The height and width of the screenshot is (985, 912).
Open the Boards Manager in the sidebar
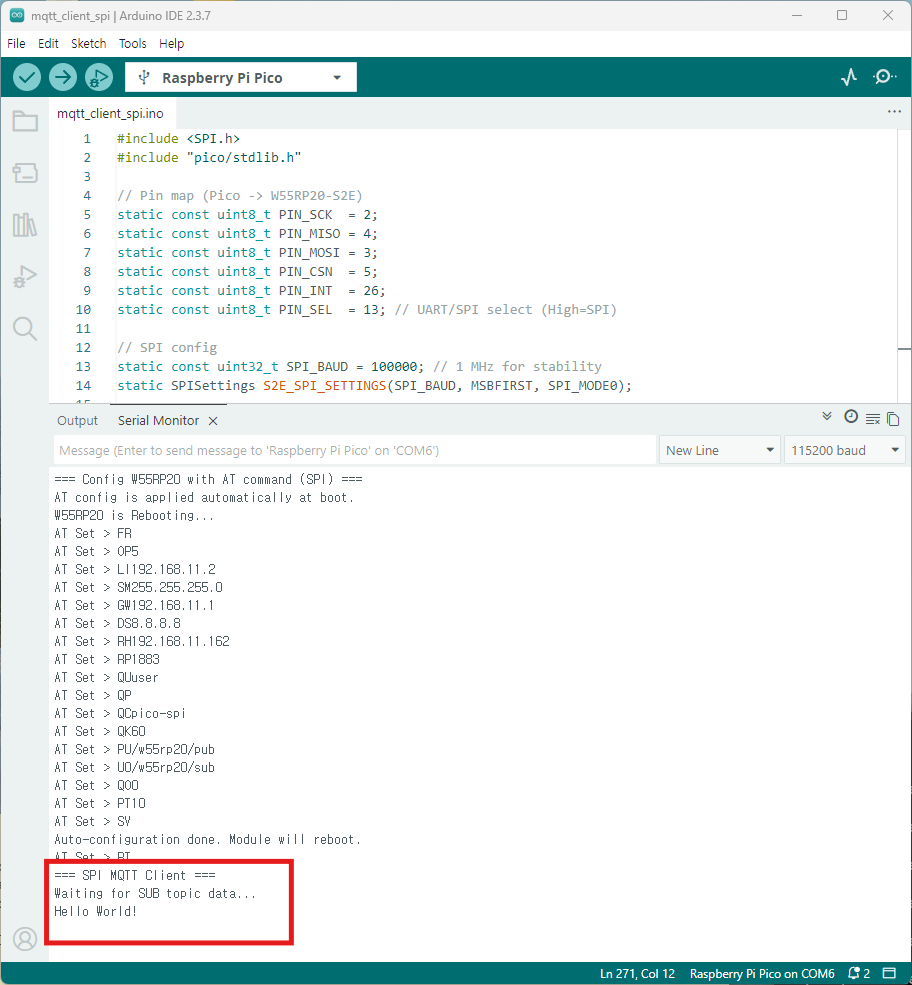point(25,173)
